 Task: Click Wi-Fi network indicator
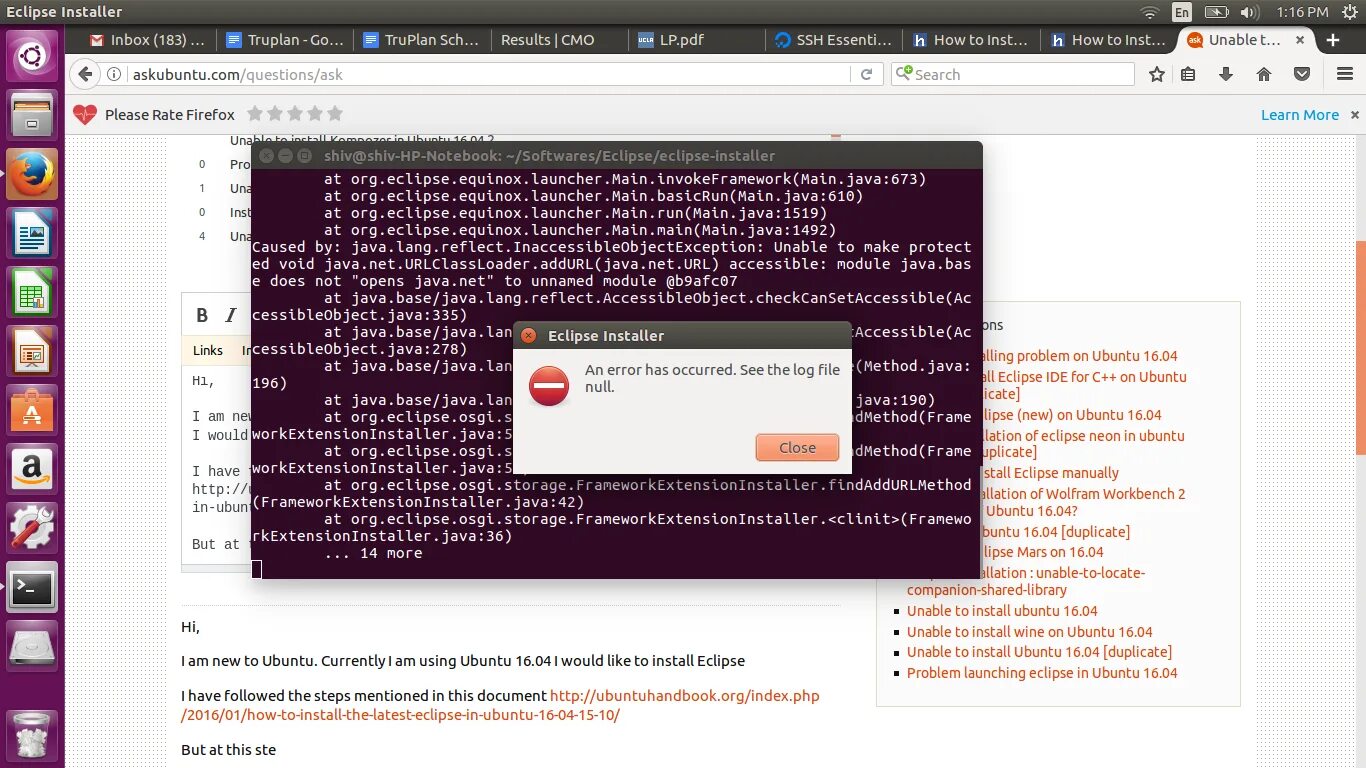(1150, 12)
